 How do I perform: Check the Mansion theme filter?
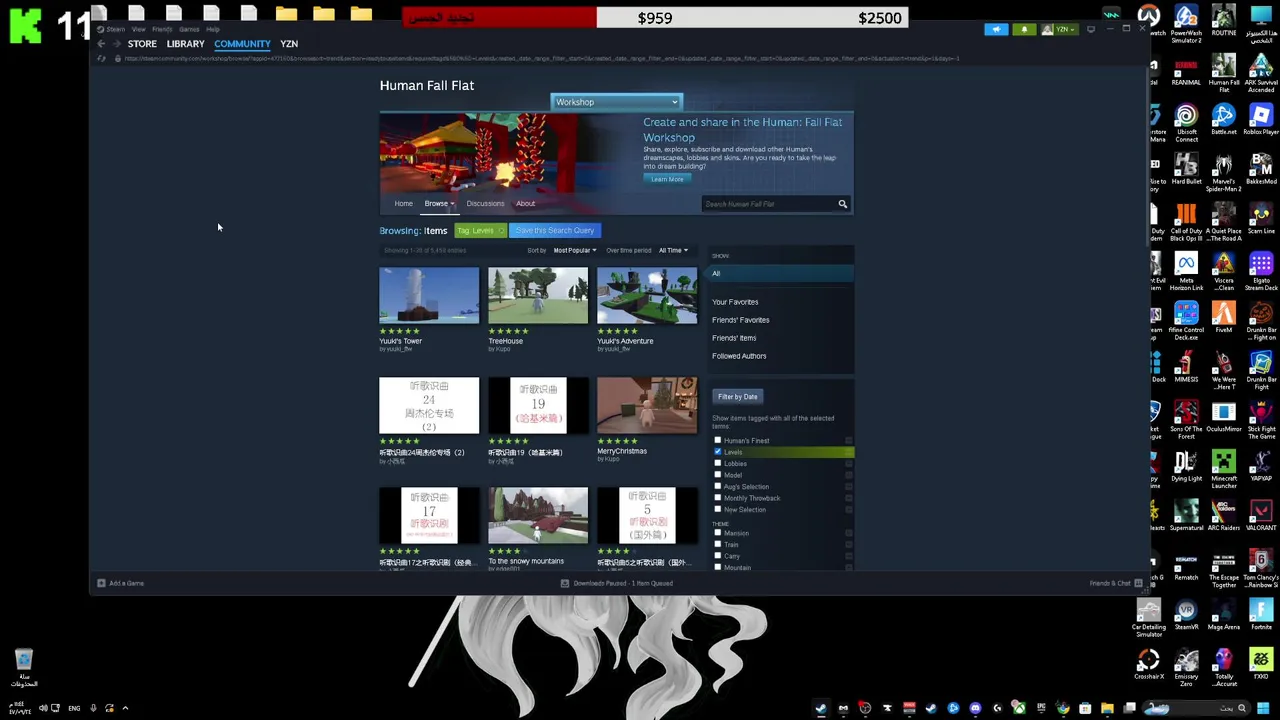tap(717, 533)
